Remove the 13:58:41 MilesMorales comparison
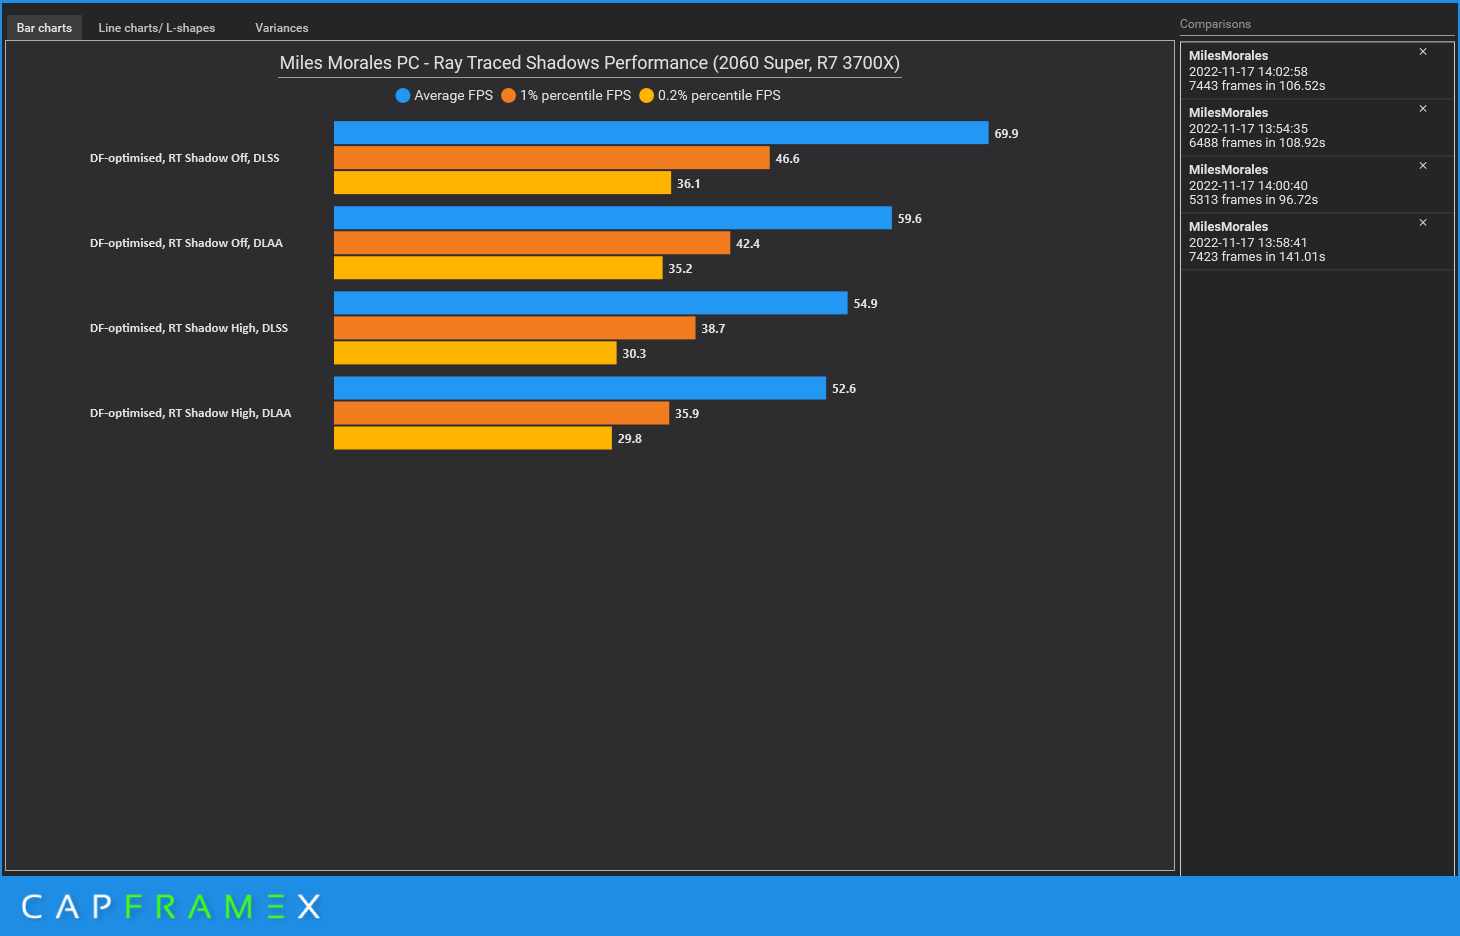This screenshot has width=1460, height=936. 1423,223
